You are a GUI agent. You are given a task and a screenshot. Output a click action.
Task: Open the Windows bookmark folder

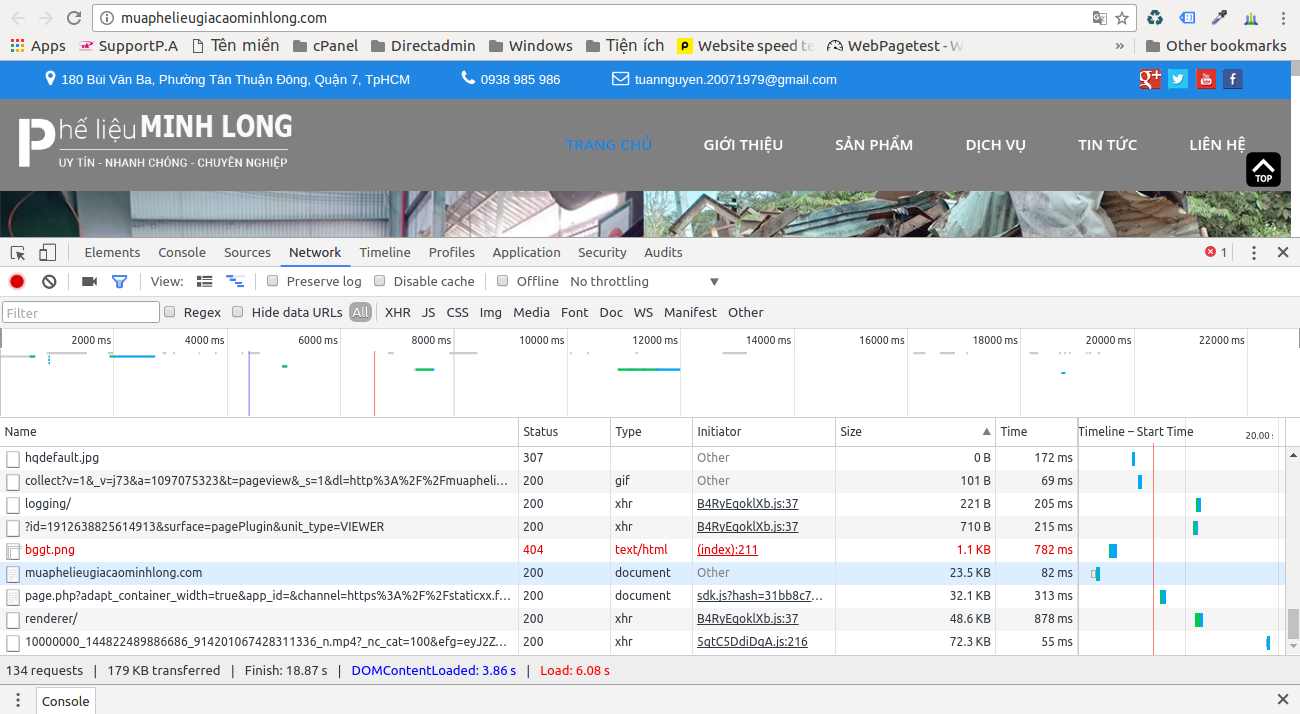click(530, 46)
